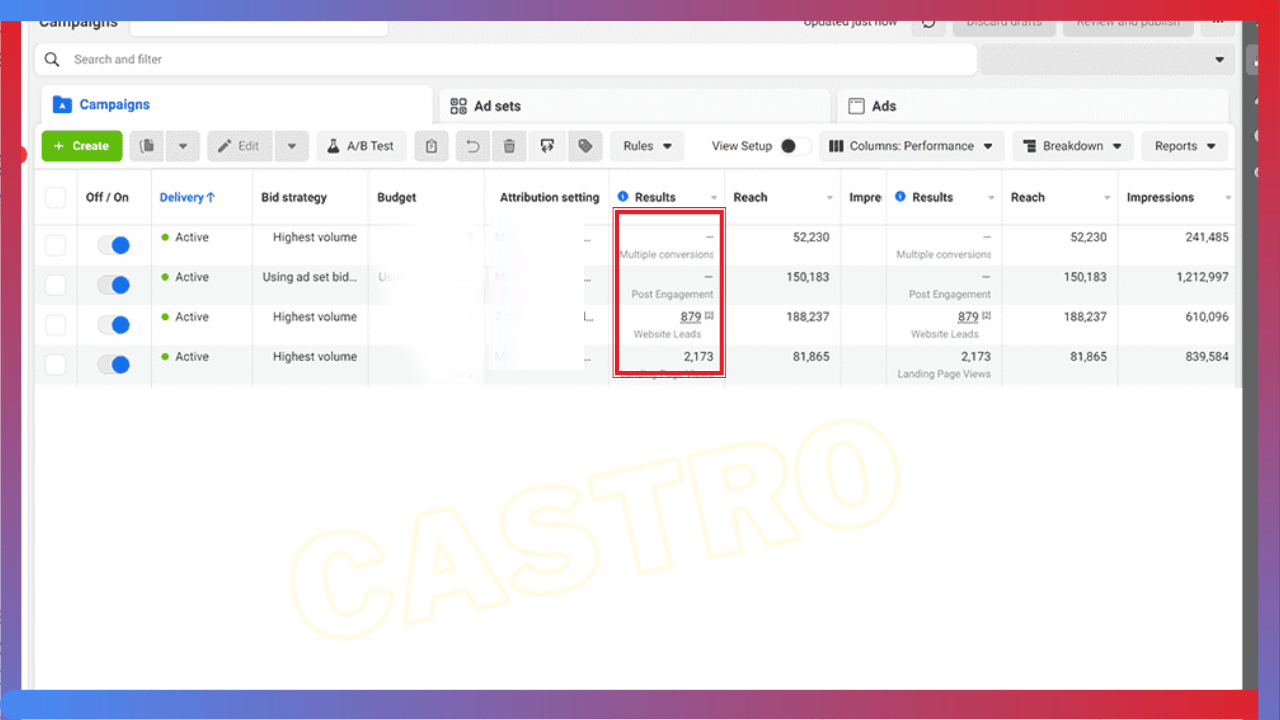Viewport: 1280px width, 720px height.
Task: Open the Rules dropdown
Action: tap(647, 146)
